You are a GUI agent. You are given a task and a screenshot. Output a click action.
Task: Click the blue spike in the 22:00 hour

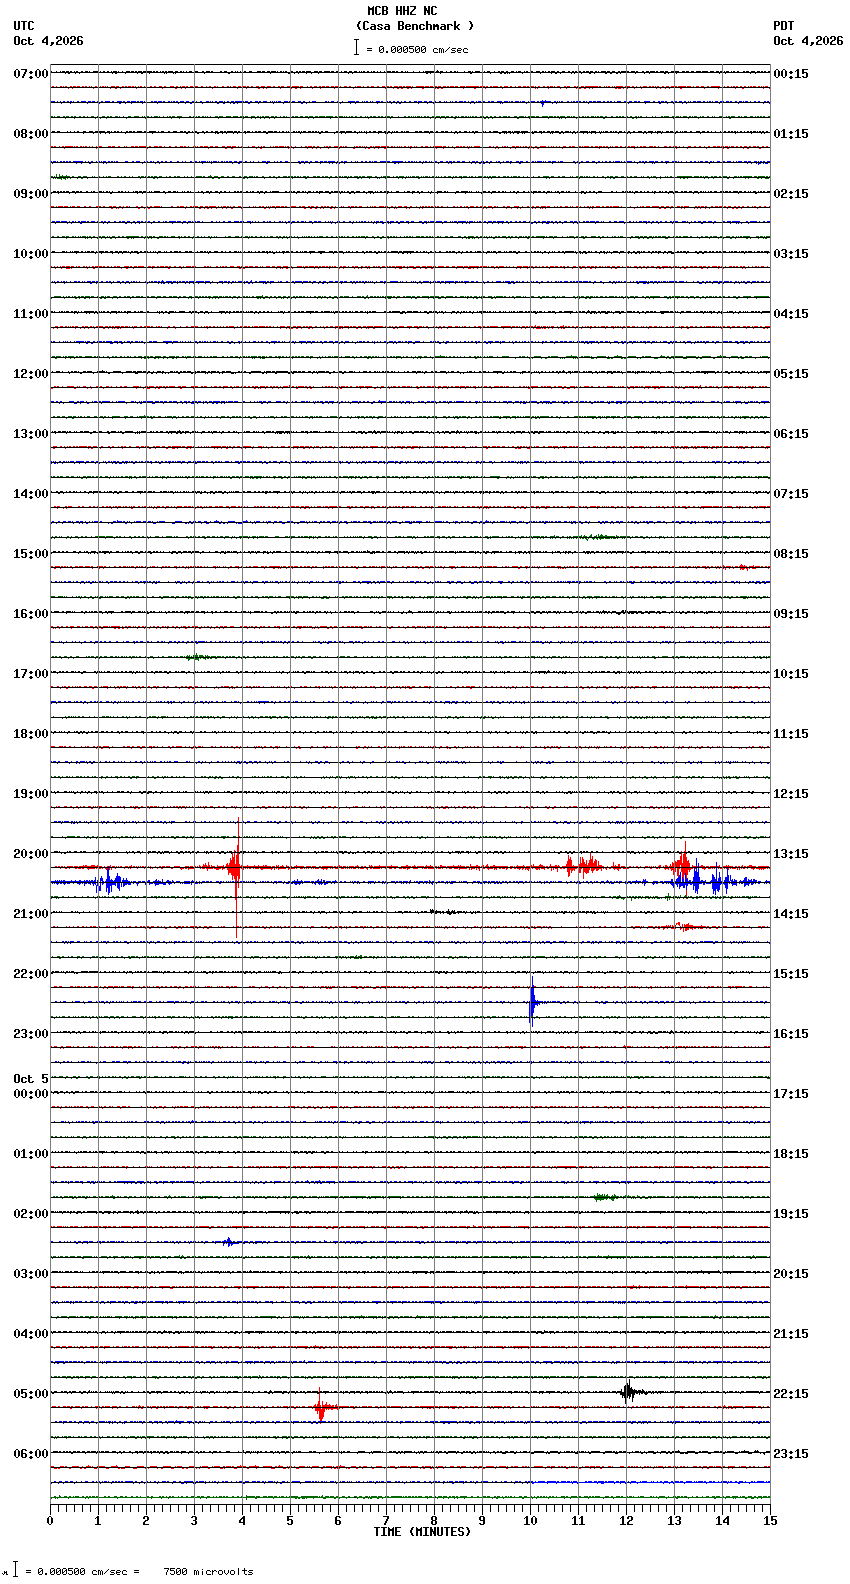(532, 1000)
